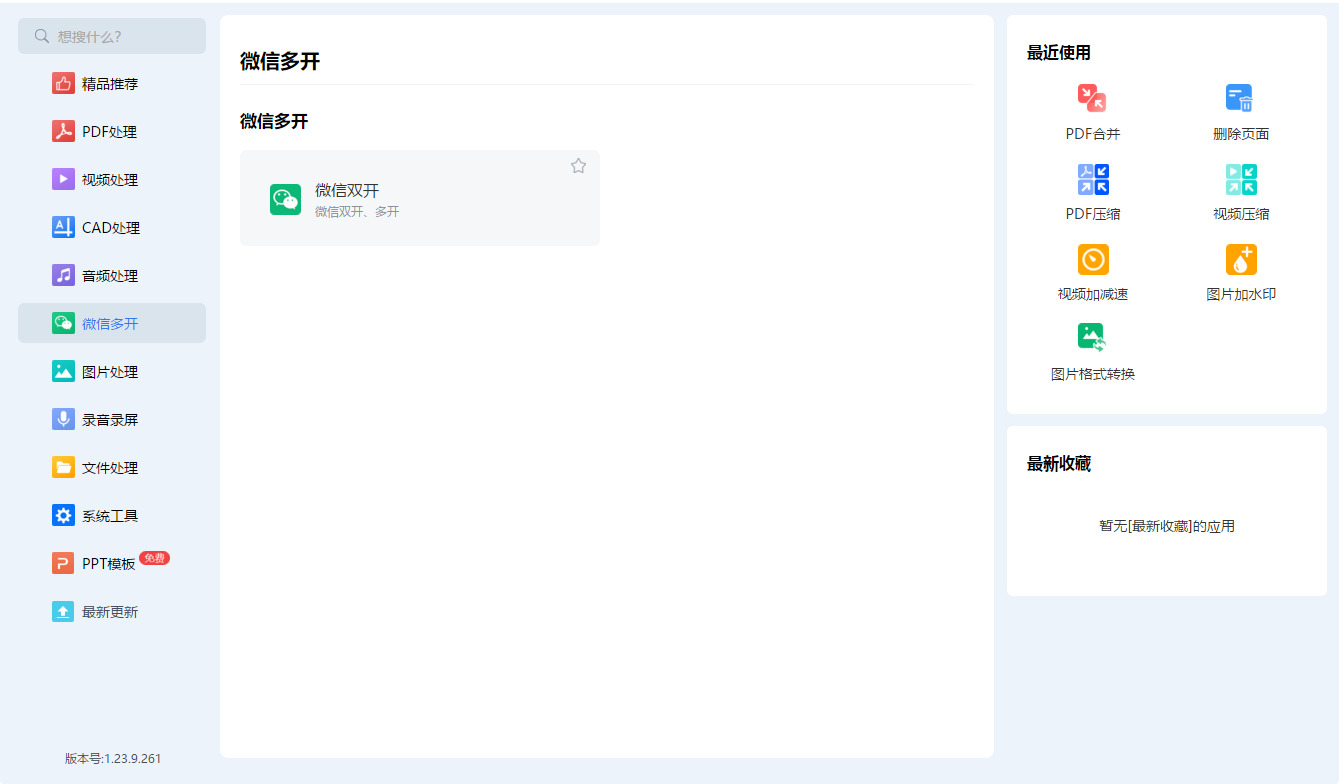Click the 最新收藏 heading

[x=1059, y=464]
